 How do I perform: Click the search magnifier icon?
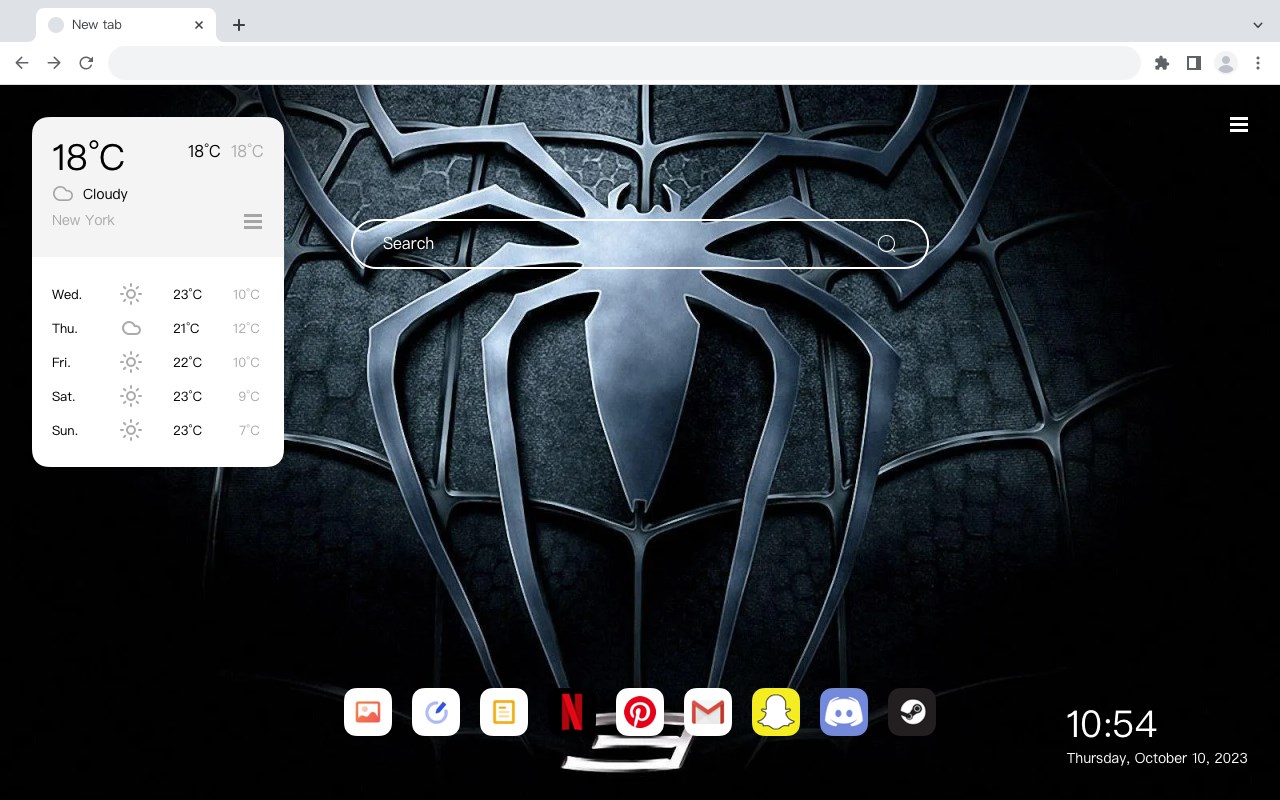click(x=886, y=243)
